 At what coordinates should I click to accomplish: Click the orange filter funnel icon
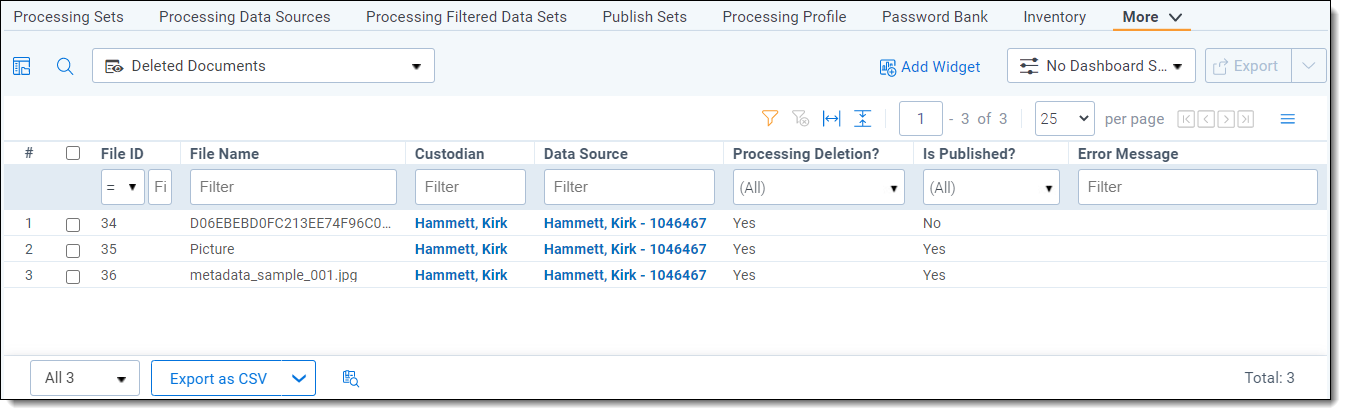click(x=769, y=119)
